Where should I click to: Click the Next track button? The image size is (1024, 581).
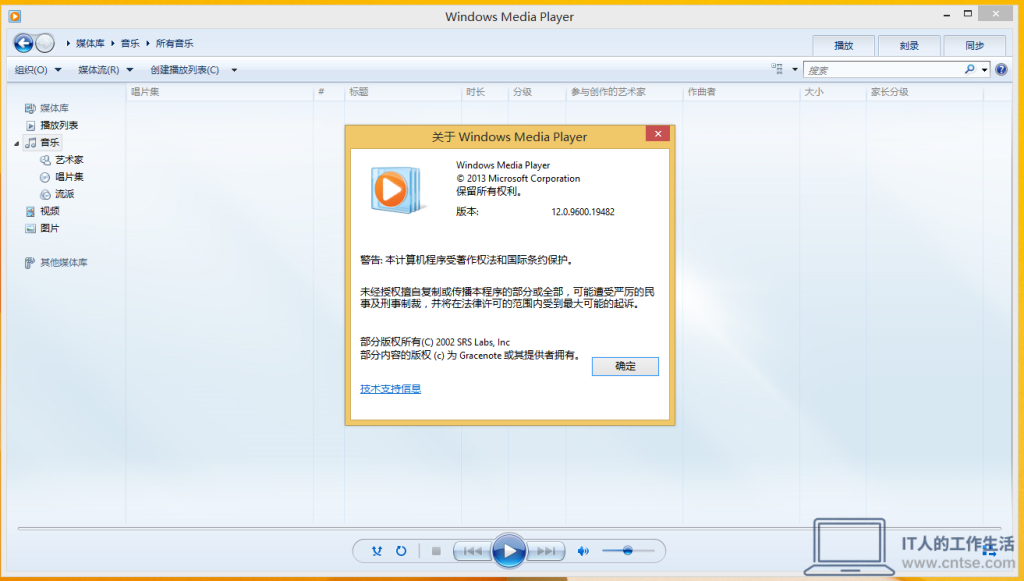click(545, 551)
